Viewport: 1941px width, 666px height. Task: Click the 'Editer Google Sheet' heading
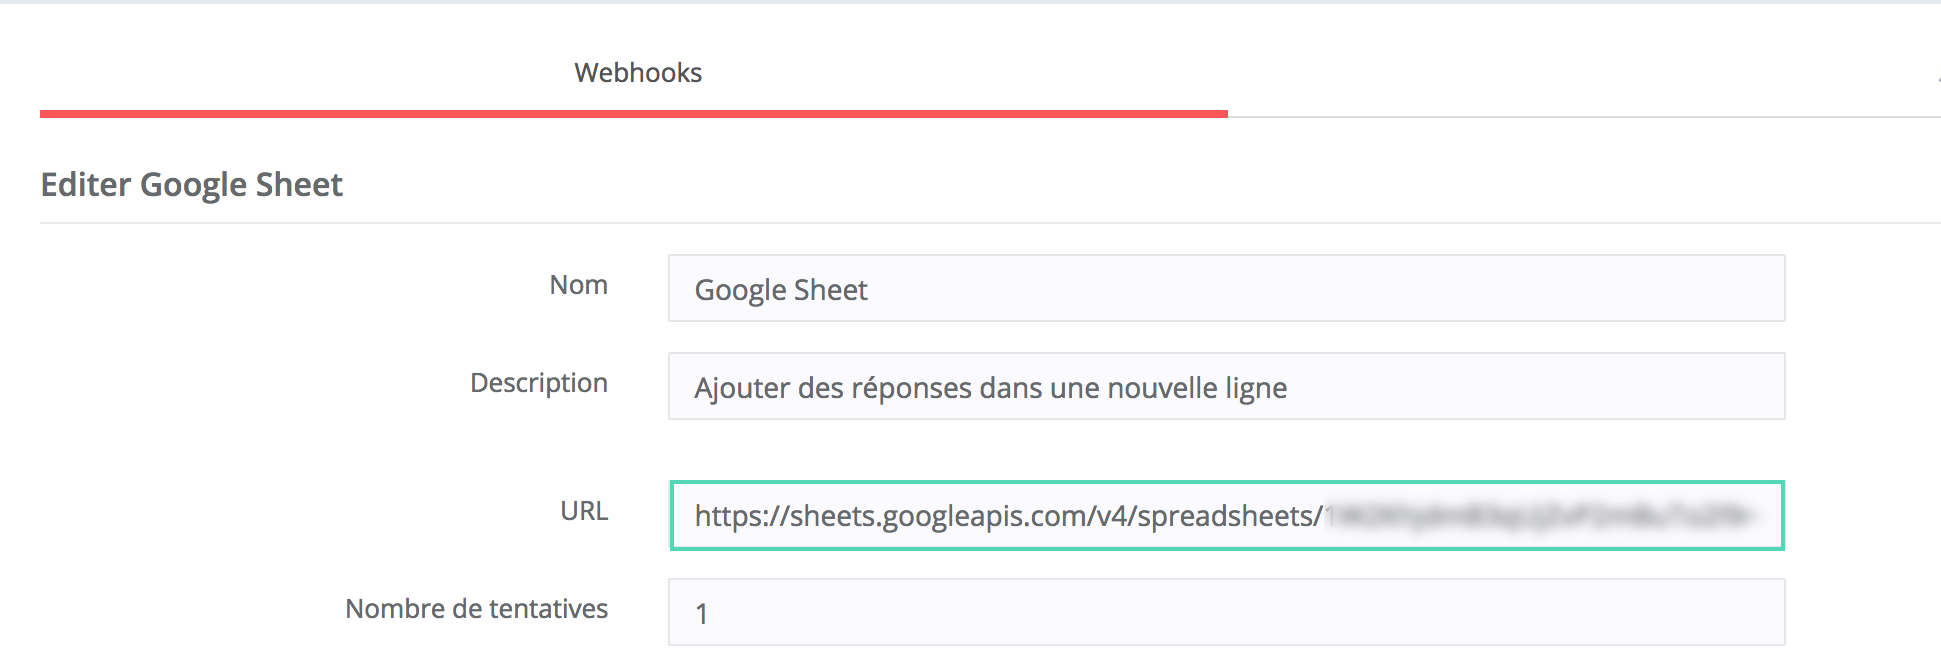(191, 185)
